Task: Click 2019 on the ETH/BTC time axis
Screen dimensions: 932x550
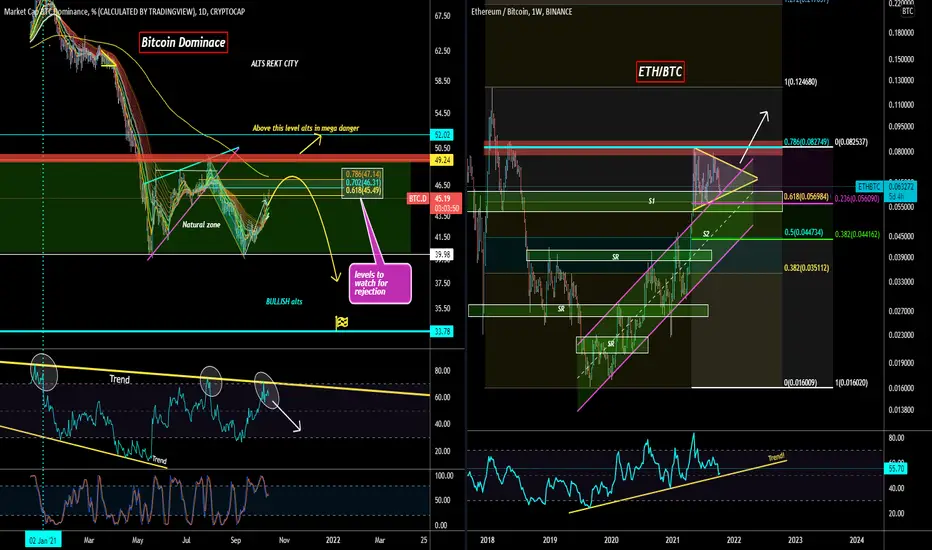Action: (550, 540)
